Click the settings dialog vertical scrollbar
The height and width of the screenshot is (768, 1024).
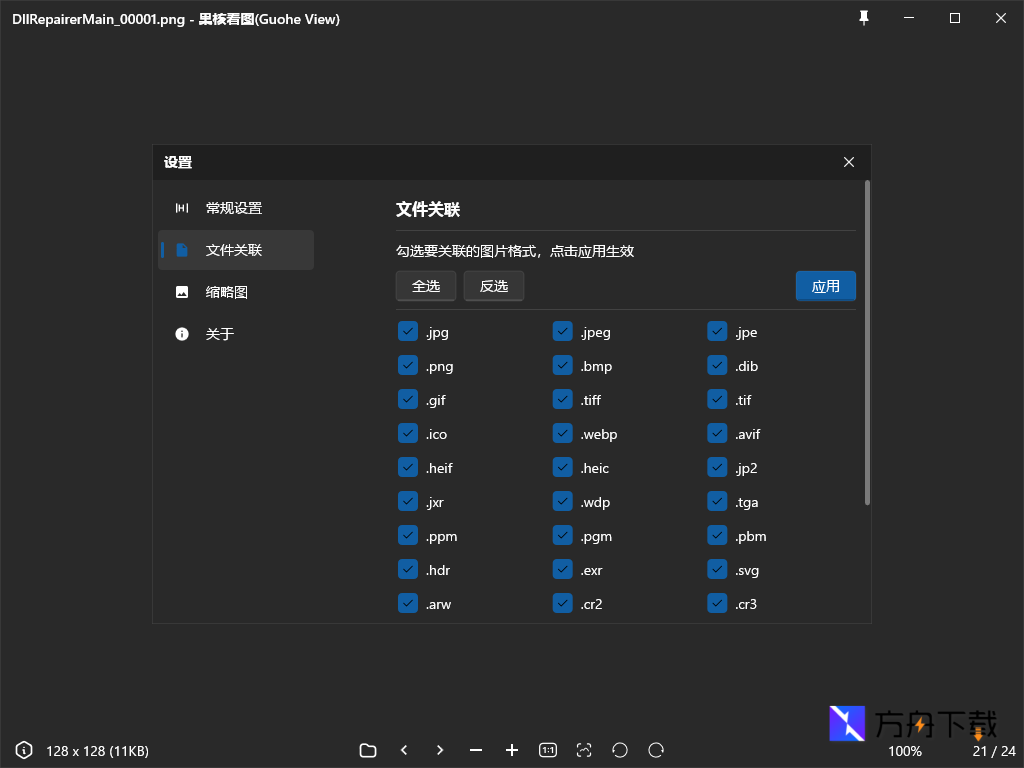(x=867, y=342)
